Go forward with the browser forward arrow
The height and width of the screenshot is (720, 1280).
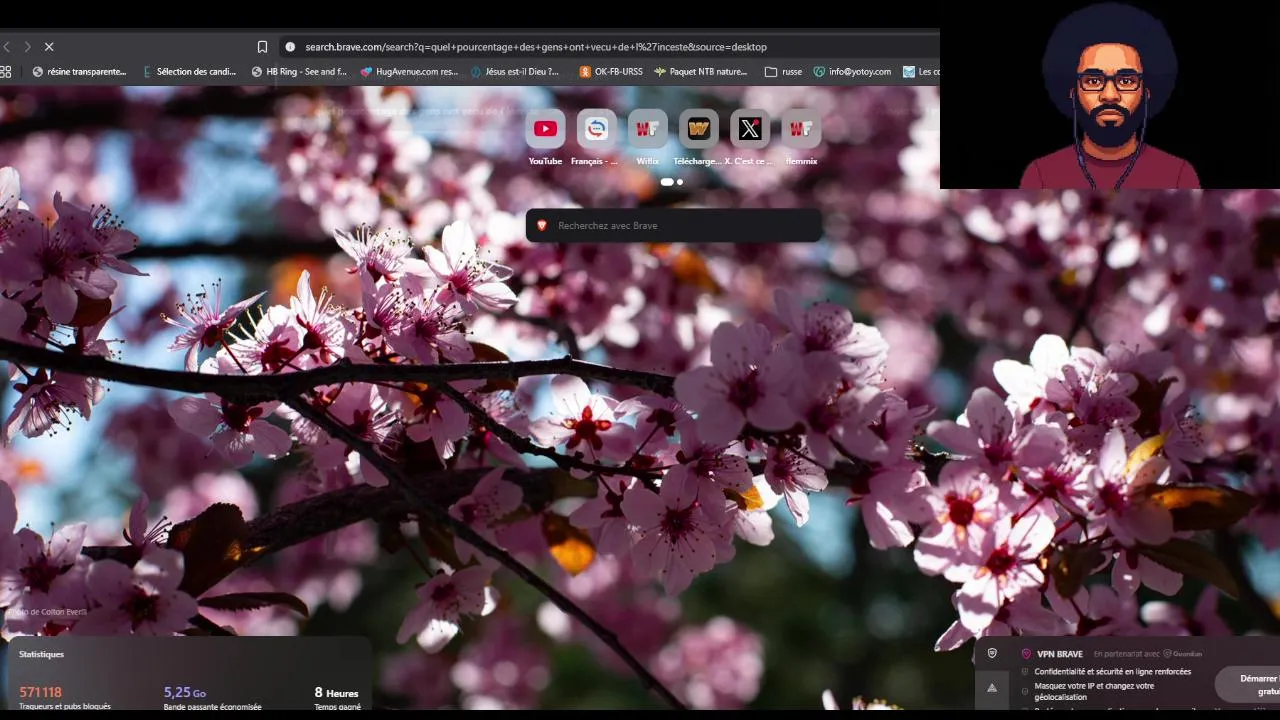point(27,47)
